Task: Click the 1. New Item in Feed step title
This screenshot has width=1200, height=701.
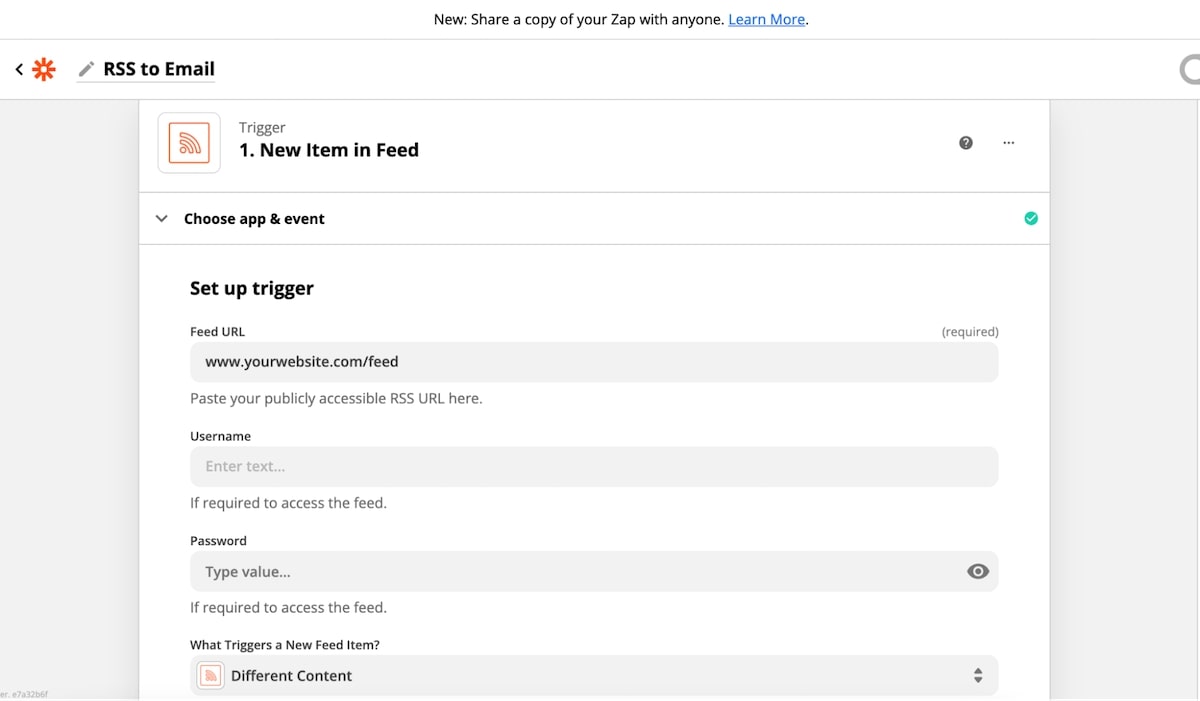Action: 328,150
